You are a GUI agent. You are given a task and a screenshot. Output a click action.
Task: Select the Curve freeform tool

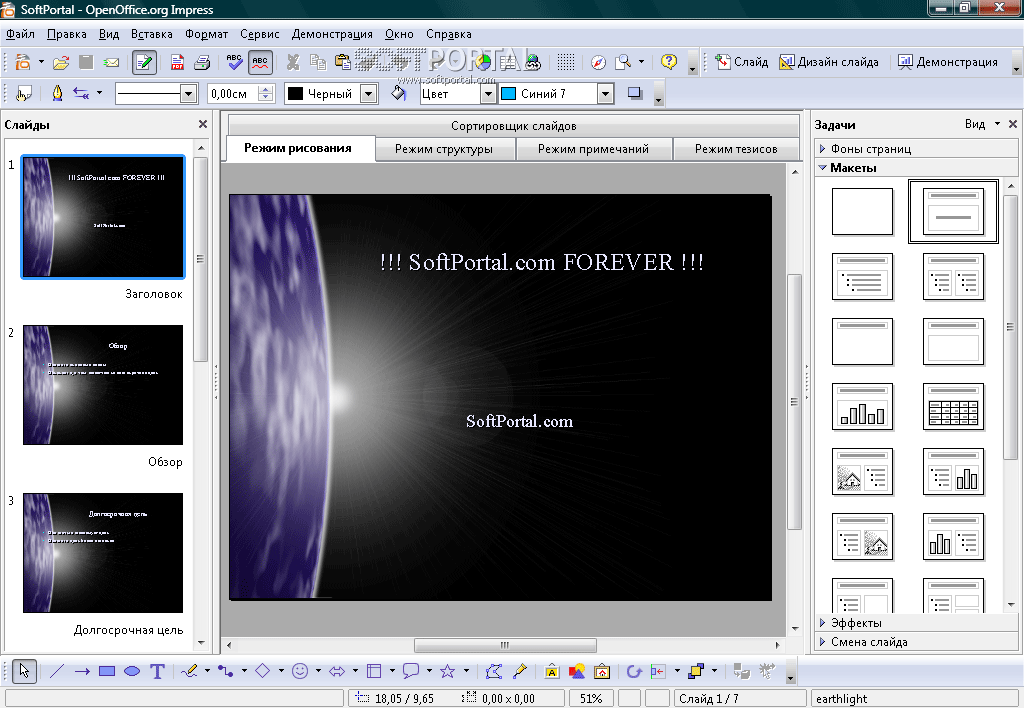(x=189, y=671)
